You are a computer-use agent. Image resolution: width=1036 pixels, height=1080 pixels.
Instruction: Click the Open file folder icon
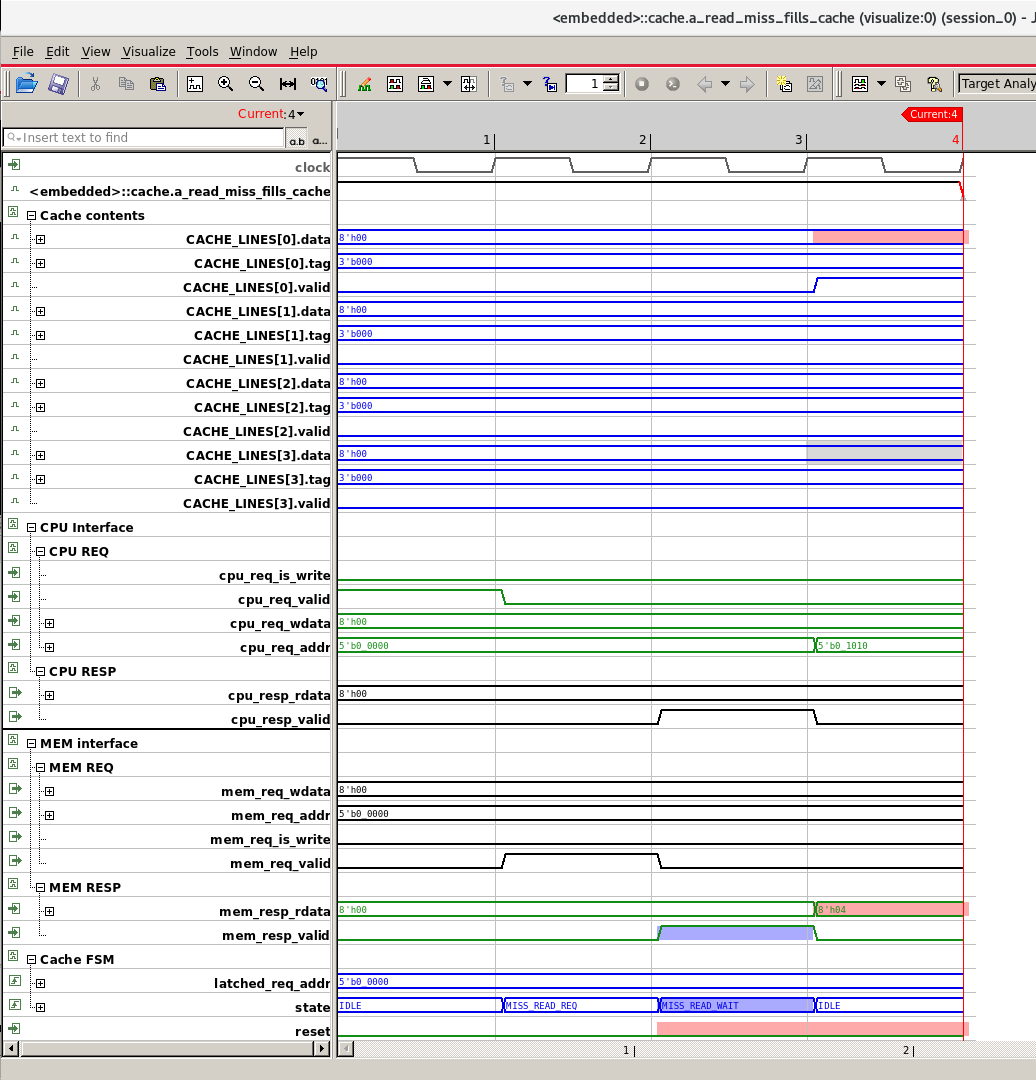click(26, 84)
